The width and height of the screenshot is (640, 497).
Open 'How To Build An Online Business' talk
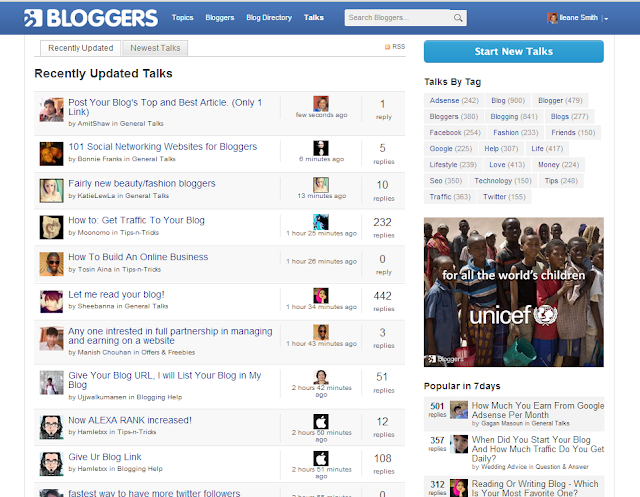click(138, 257)
